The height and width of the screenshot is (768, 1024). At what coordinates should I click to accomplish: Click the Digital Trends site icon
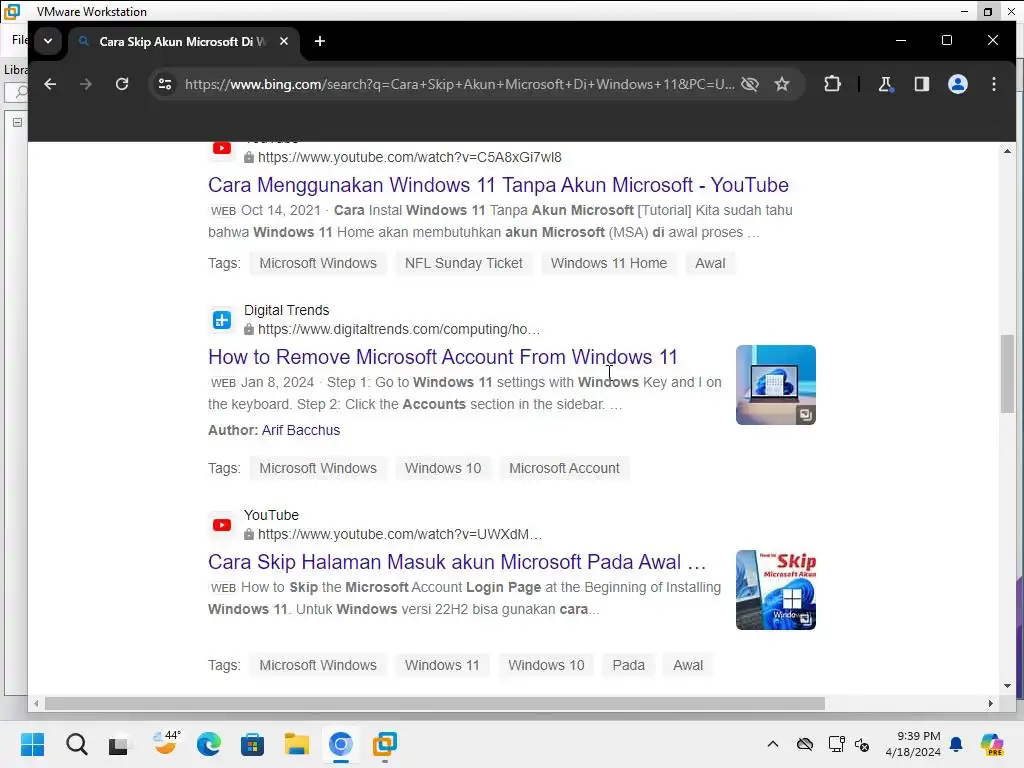pos(222,320)
